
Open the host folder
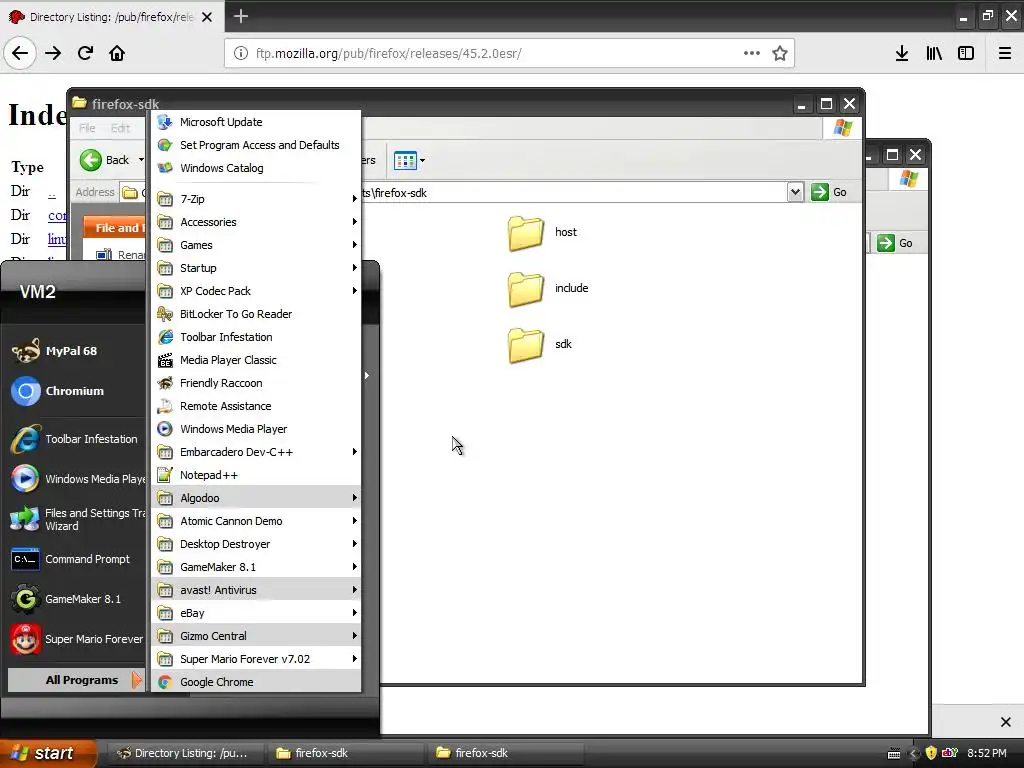point(542,232)
